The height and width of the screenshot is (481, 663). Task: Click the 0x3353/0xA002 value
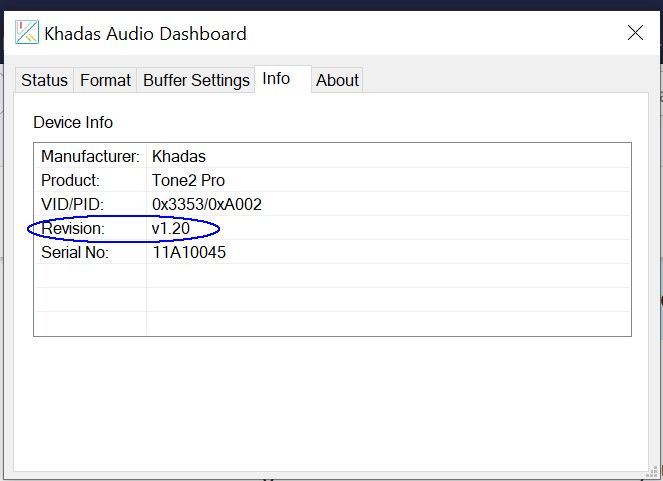(207, 205)
